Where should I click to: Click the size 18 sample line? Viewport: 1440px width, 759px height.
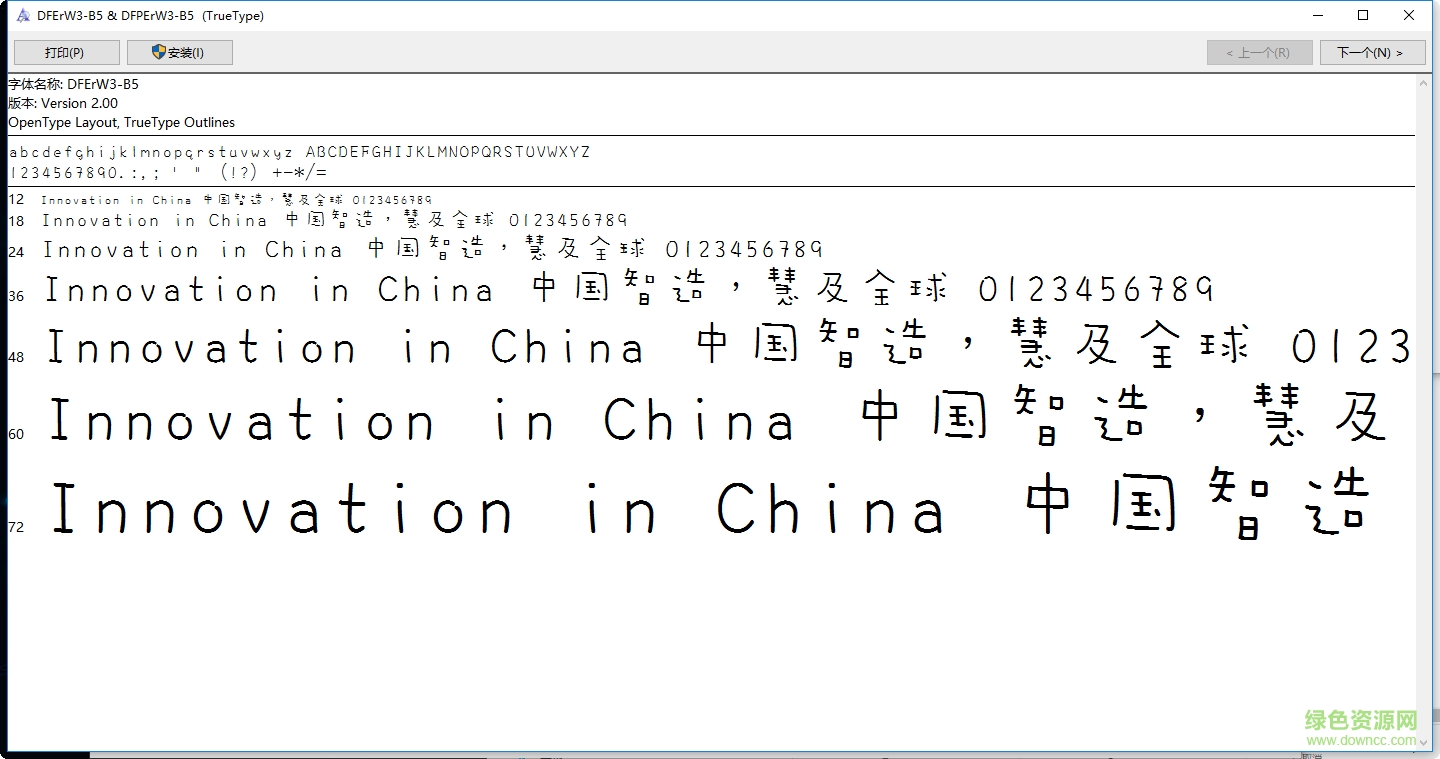[335, 220]
